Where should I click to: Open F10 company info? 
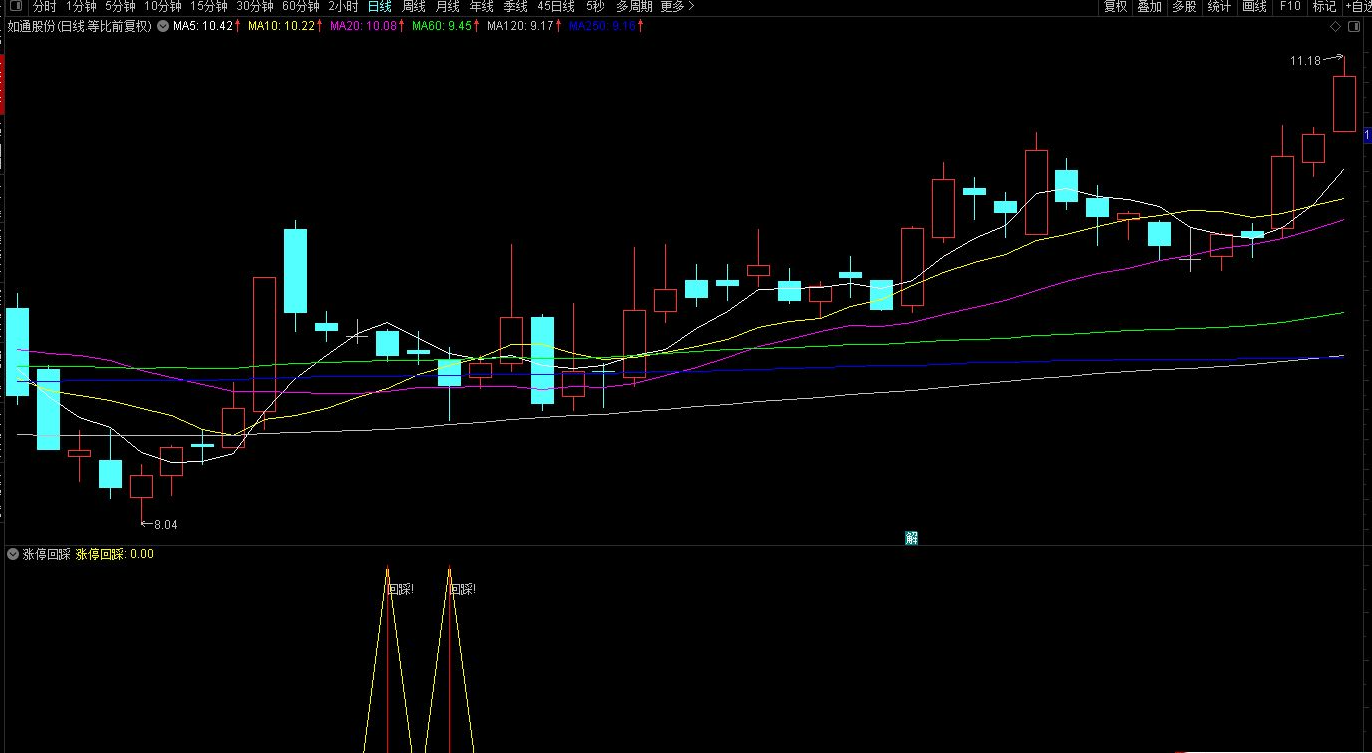pos(1290,6)
